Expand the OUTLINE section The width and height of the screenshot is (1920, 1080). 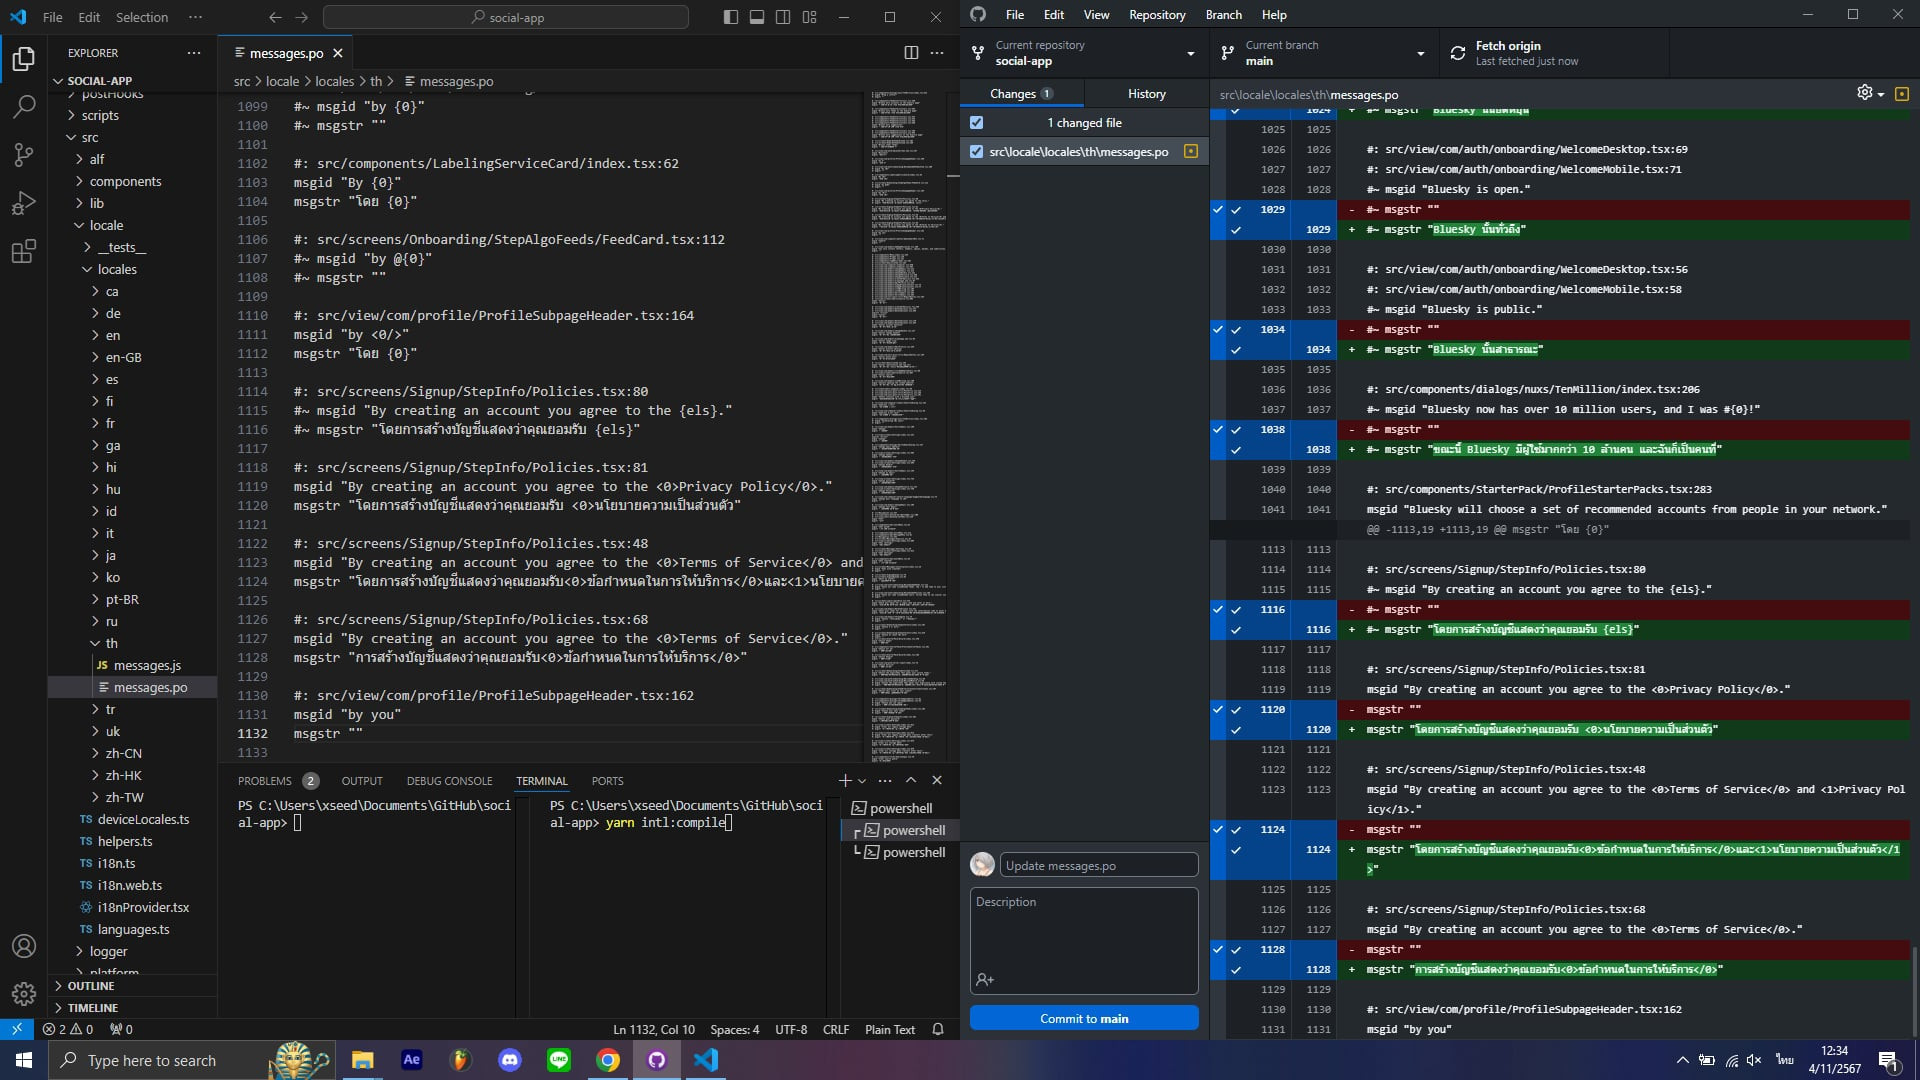[x=90, y=986]
